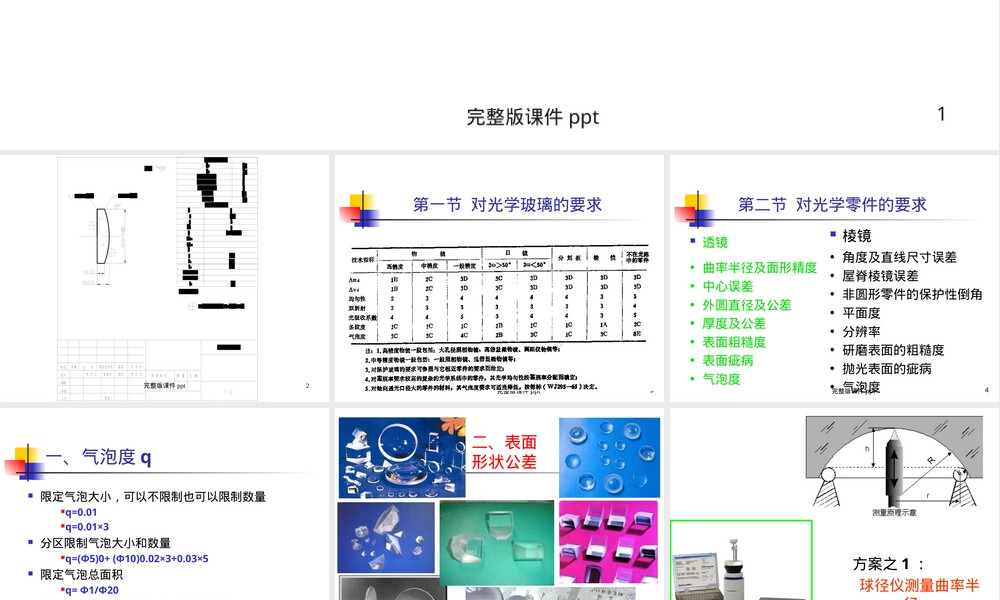Click the text 方案之 1 ：

(888, 564)
